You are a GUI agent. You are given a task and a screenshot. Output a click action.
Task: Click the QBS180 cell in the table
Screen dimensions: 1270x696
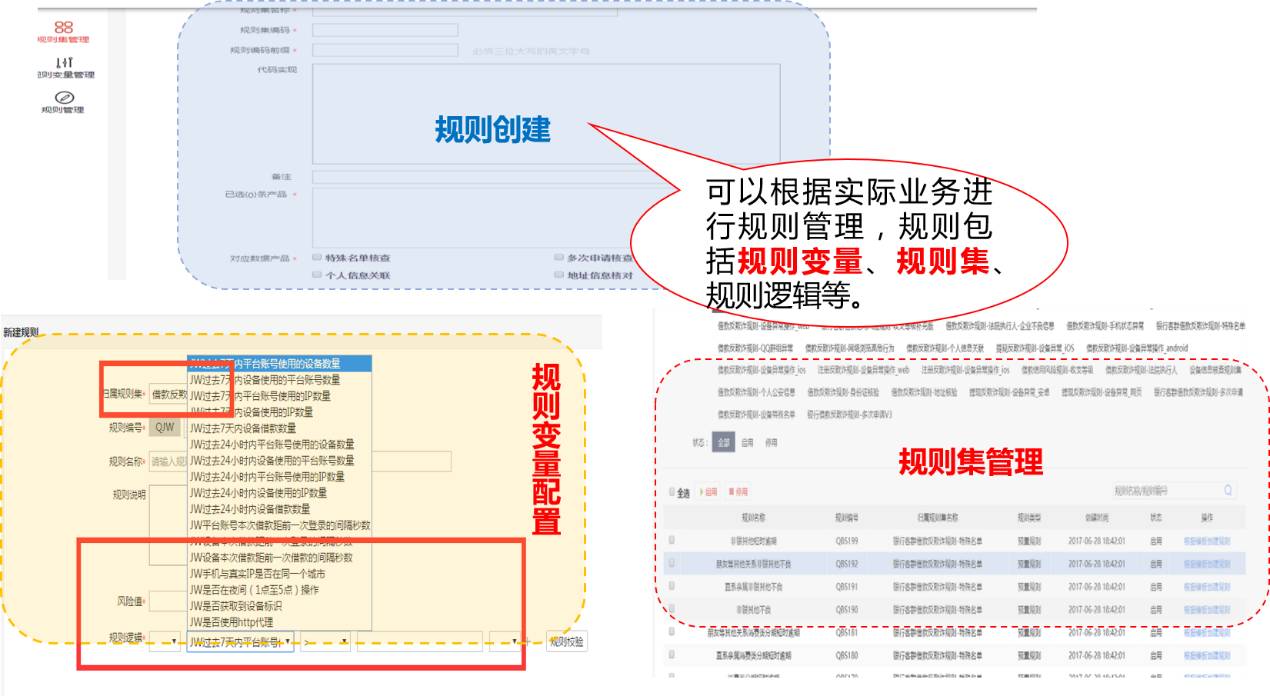tap(847, 656)
